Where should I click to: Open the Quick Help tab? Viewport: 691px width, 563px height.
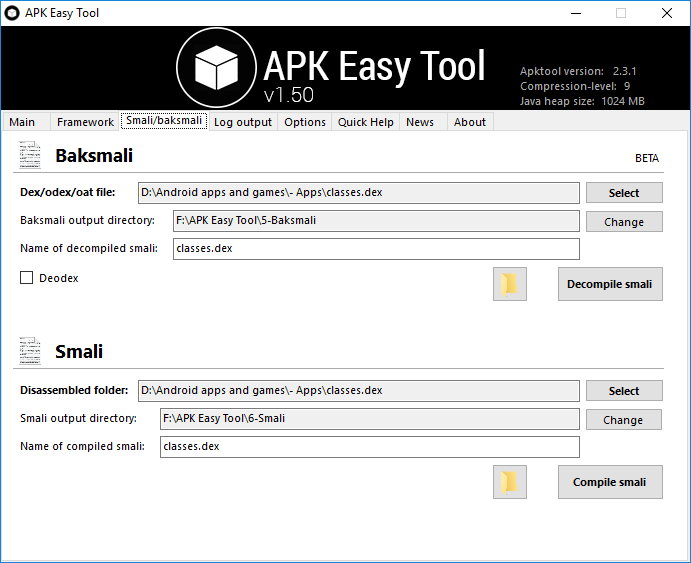pos(365,122)
